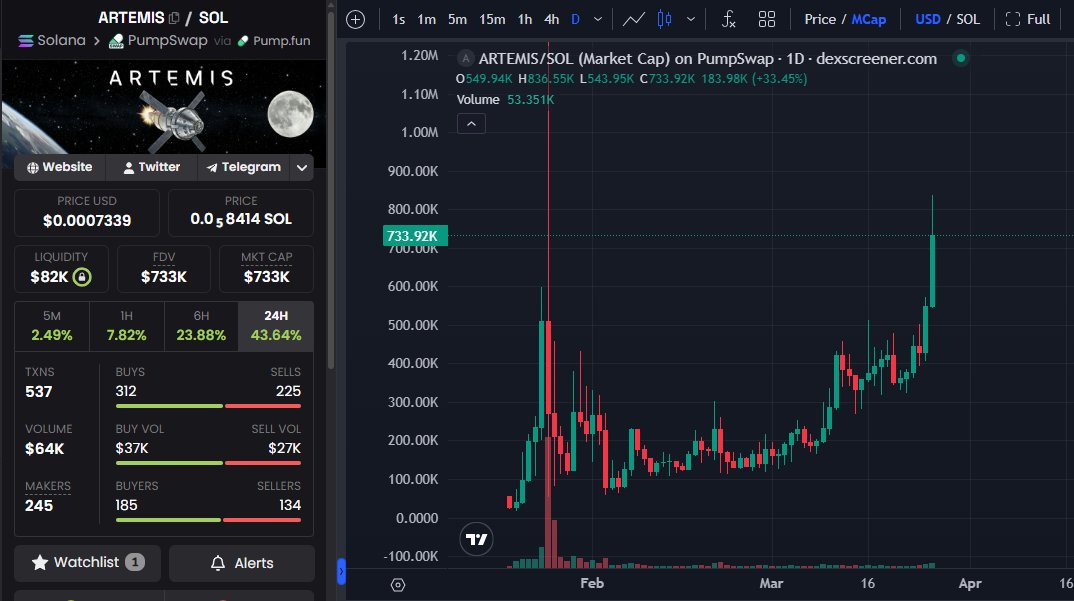Click the symbol avatar 'A' in legend
The height and width of the screenshot is (601, 1074).
[x=466, y=58]
